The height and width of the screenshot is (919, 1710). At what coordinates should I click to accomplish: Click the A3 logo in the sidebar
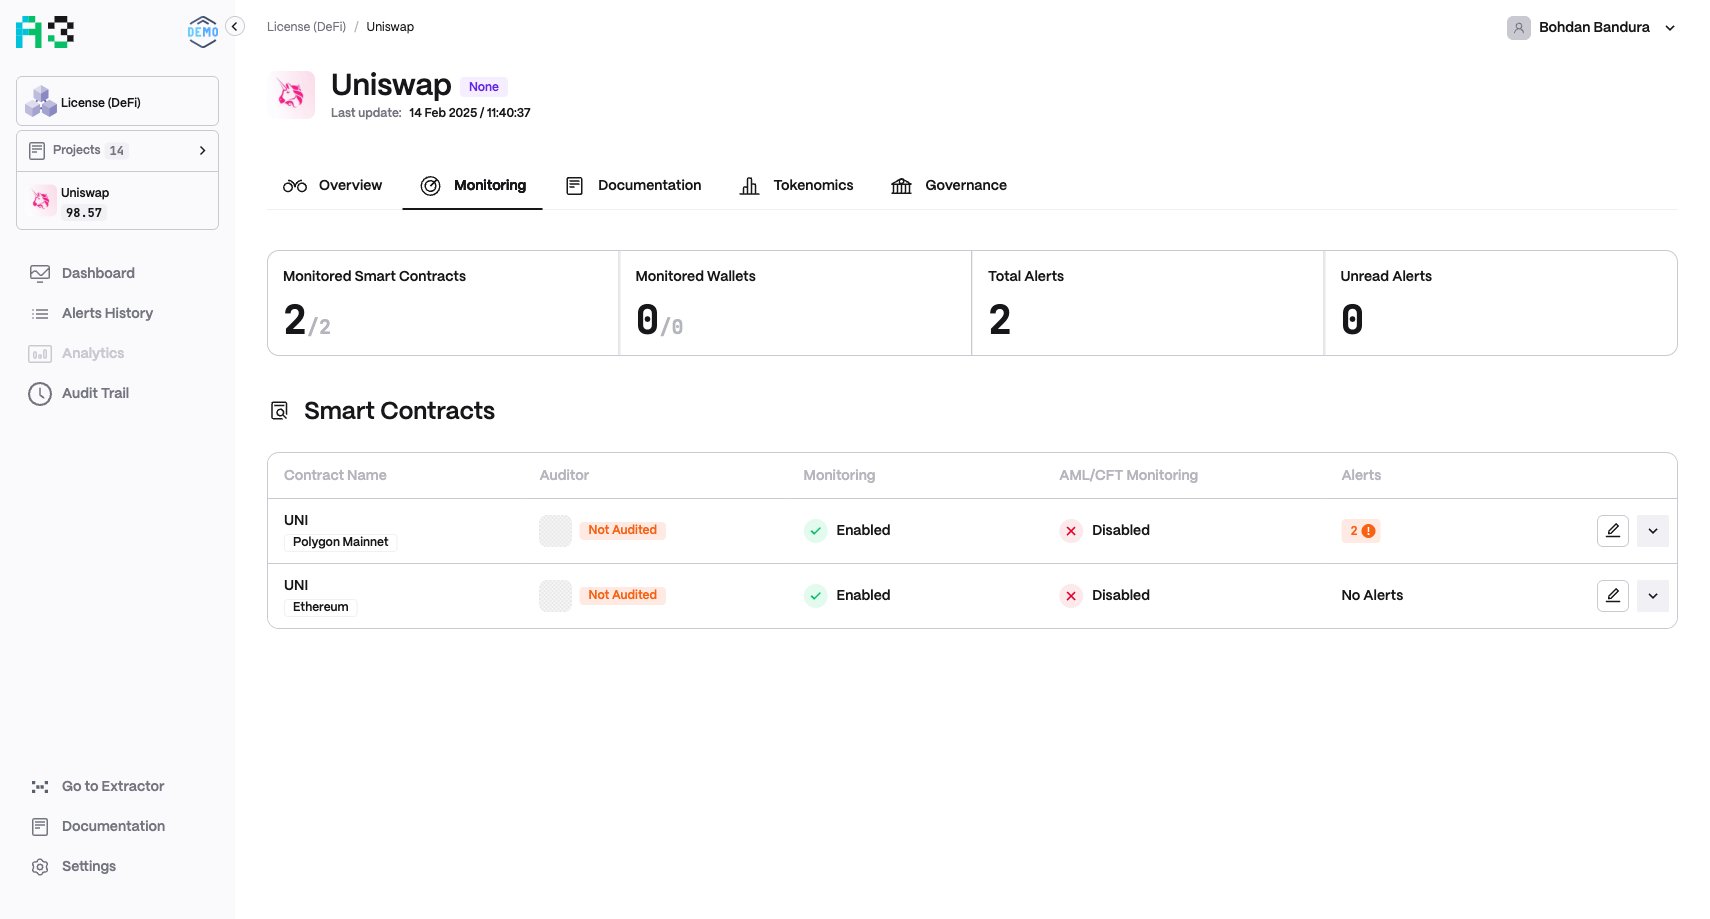[45, 32]
